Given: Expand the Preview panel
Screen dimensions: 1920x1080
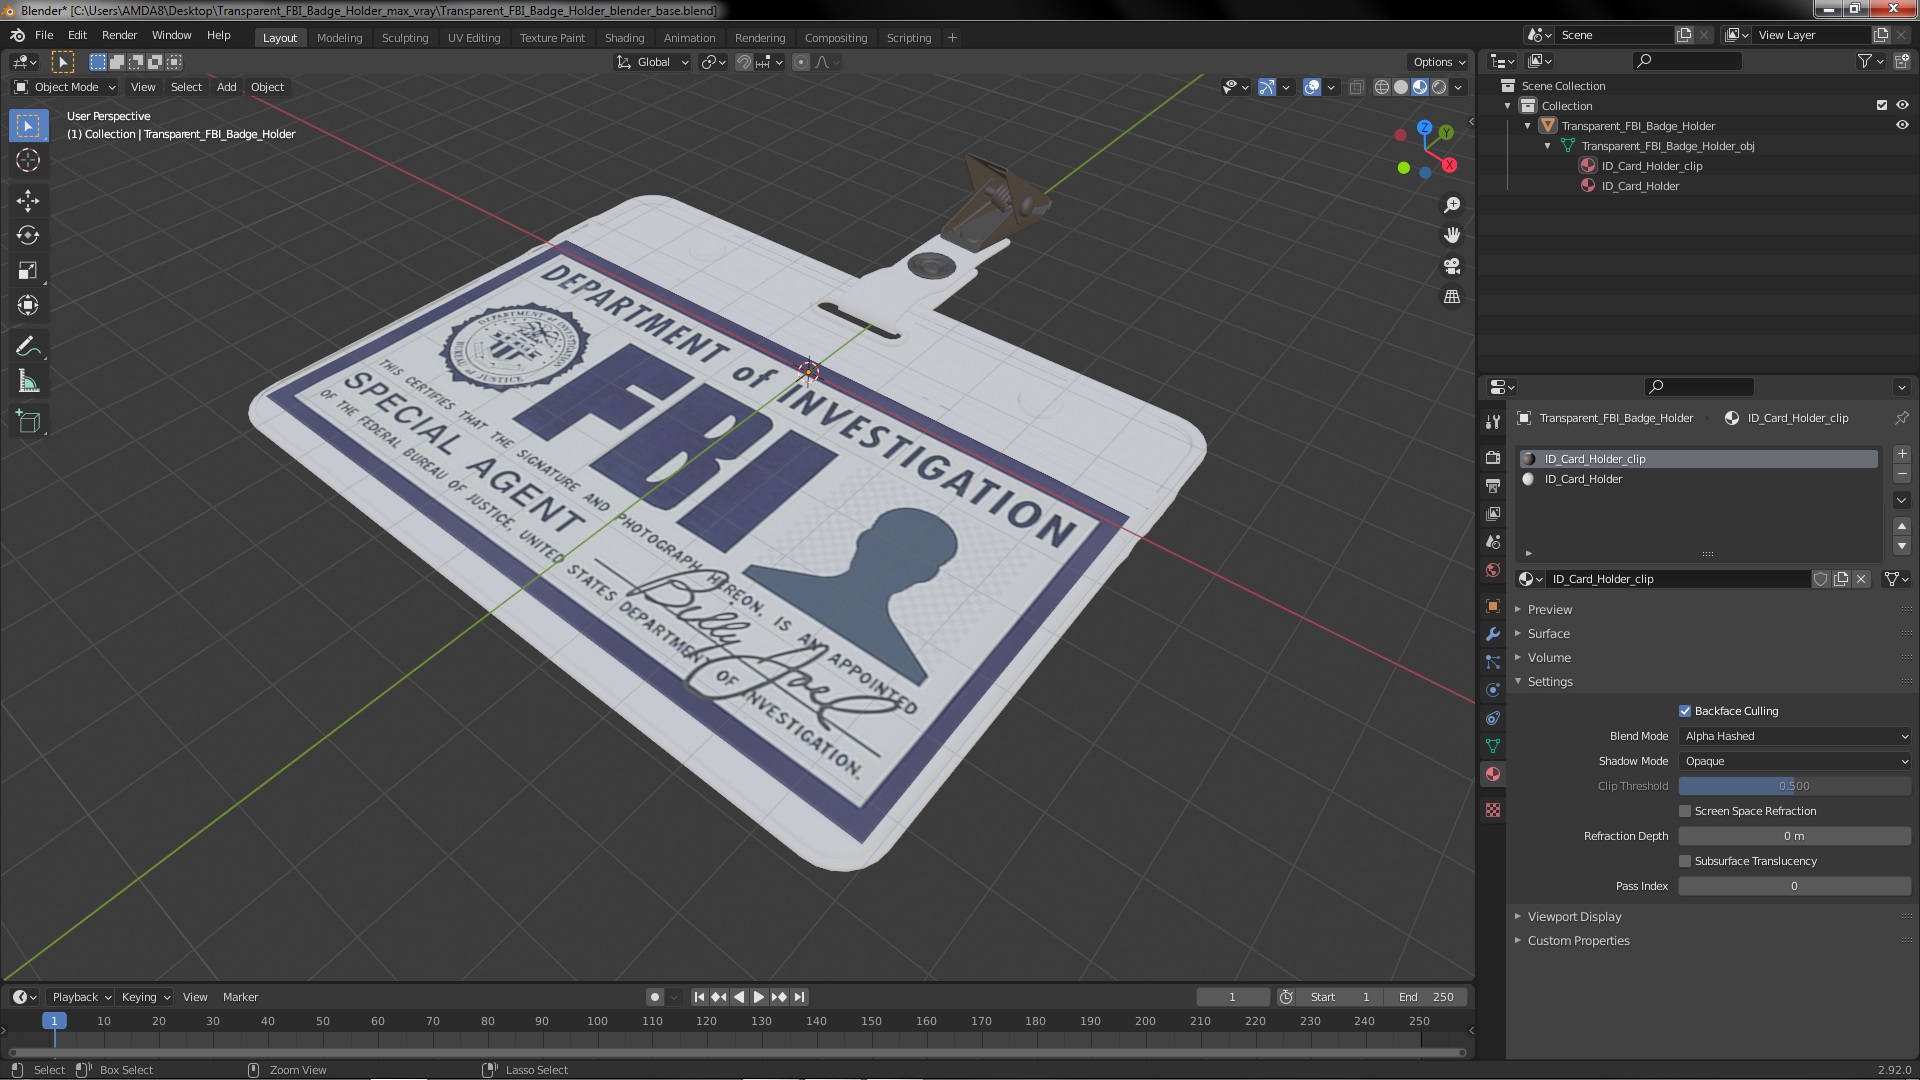Looking at the screenshot, I should click(1549, 610).
